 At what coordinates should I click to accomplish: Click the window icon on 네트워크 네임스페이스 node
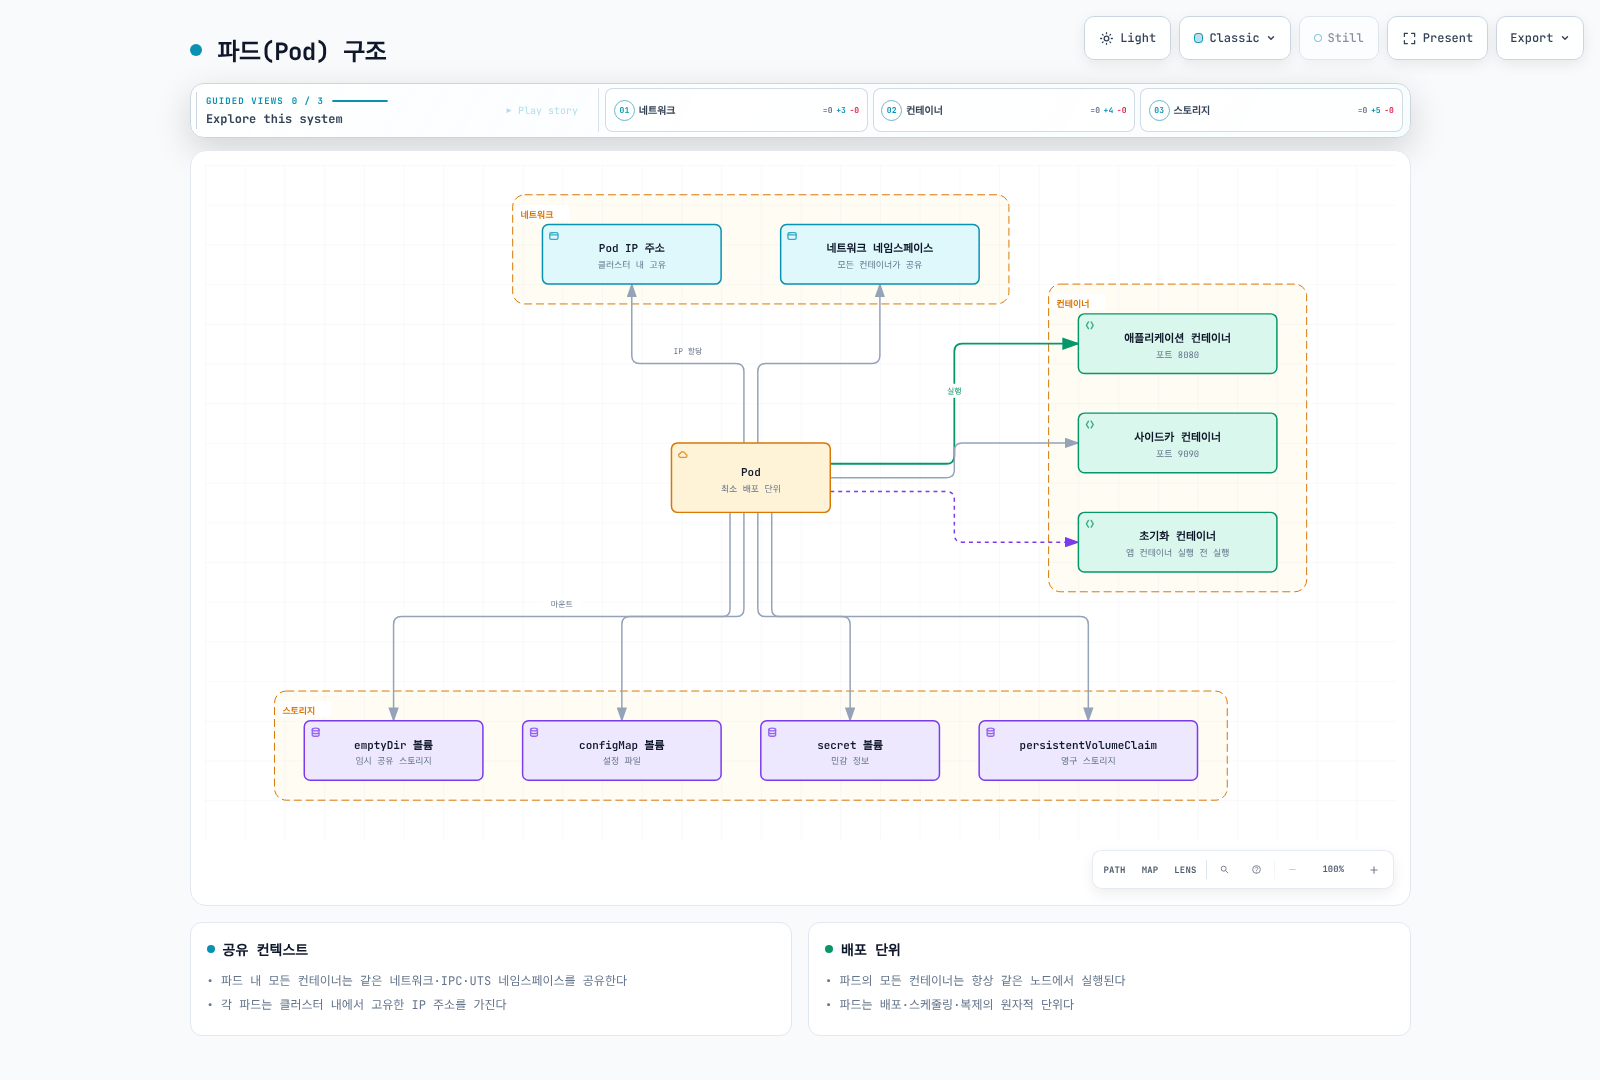click(x=792, y=236)
